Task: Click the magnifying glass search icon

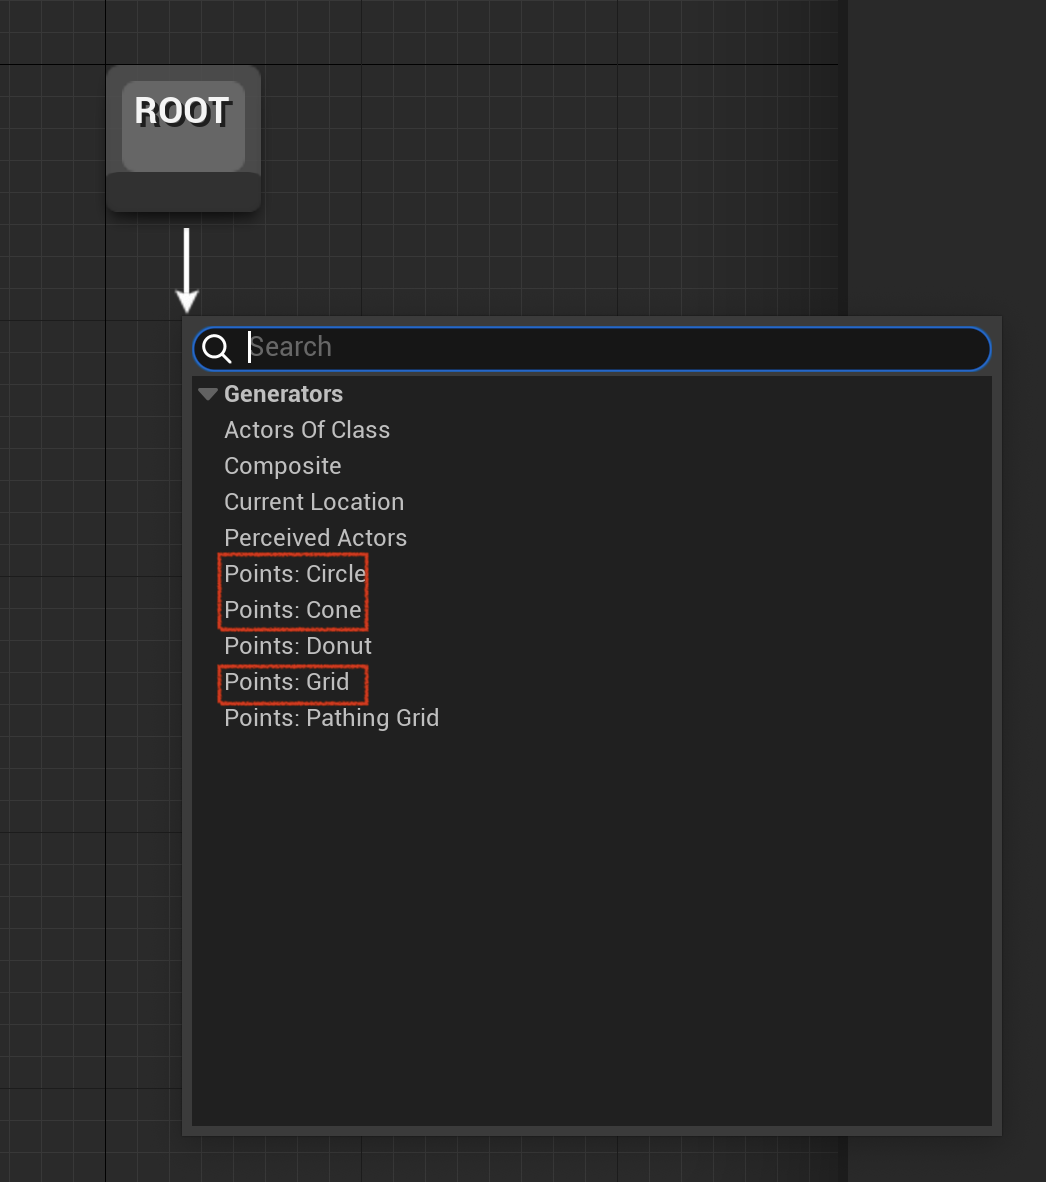Action: point(216,348)
